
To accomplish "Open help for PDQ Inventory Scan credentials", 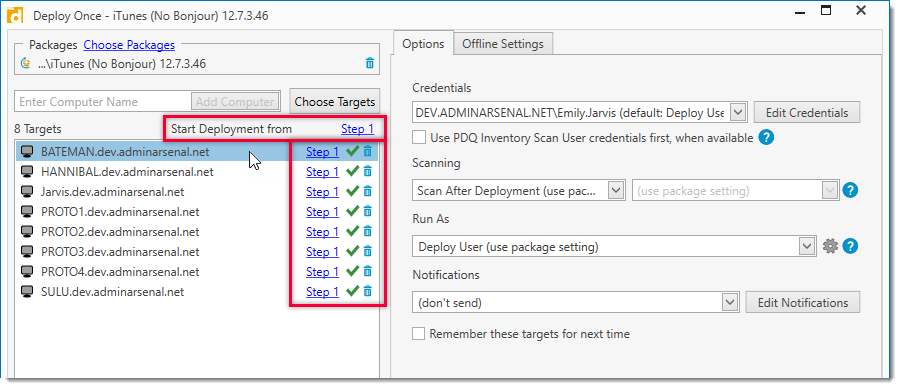I will point(766,138).
